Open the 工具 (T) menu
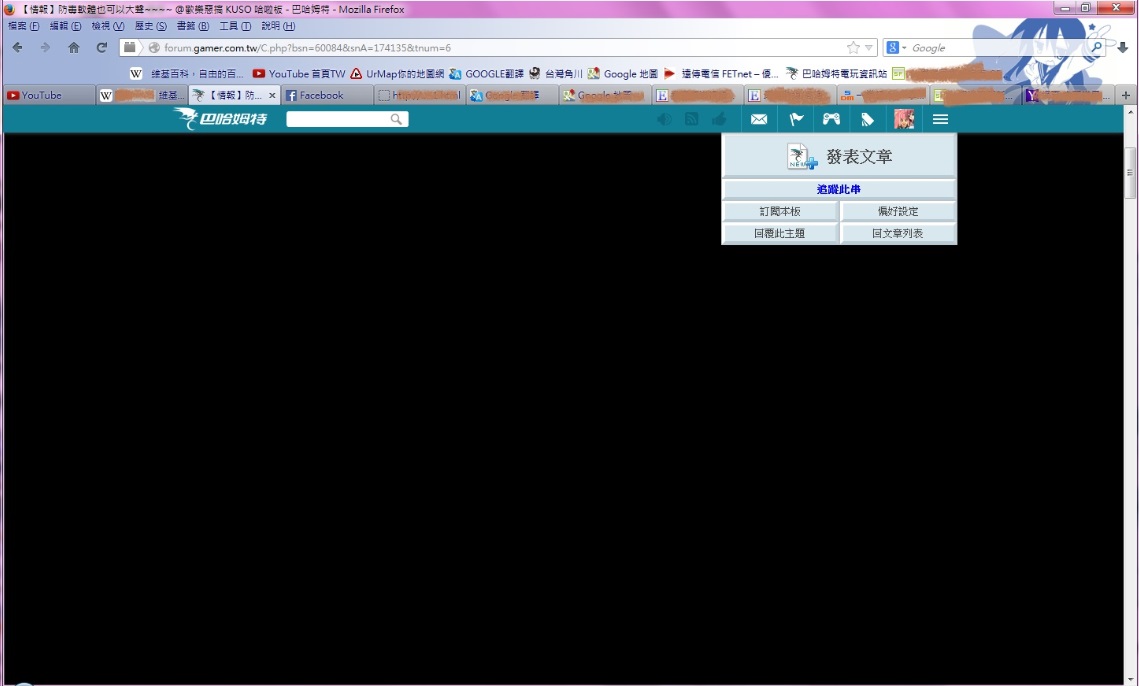The height and width of the screenshot is (686, 1139). 235,25
